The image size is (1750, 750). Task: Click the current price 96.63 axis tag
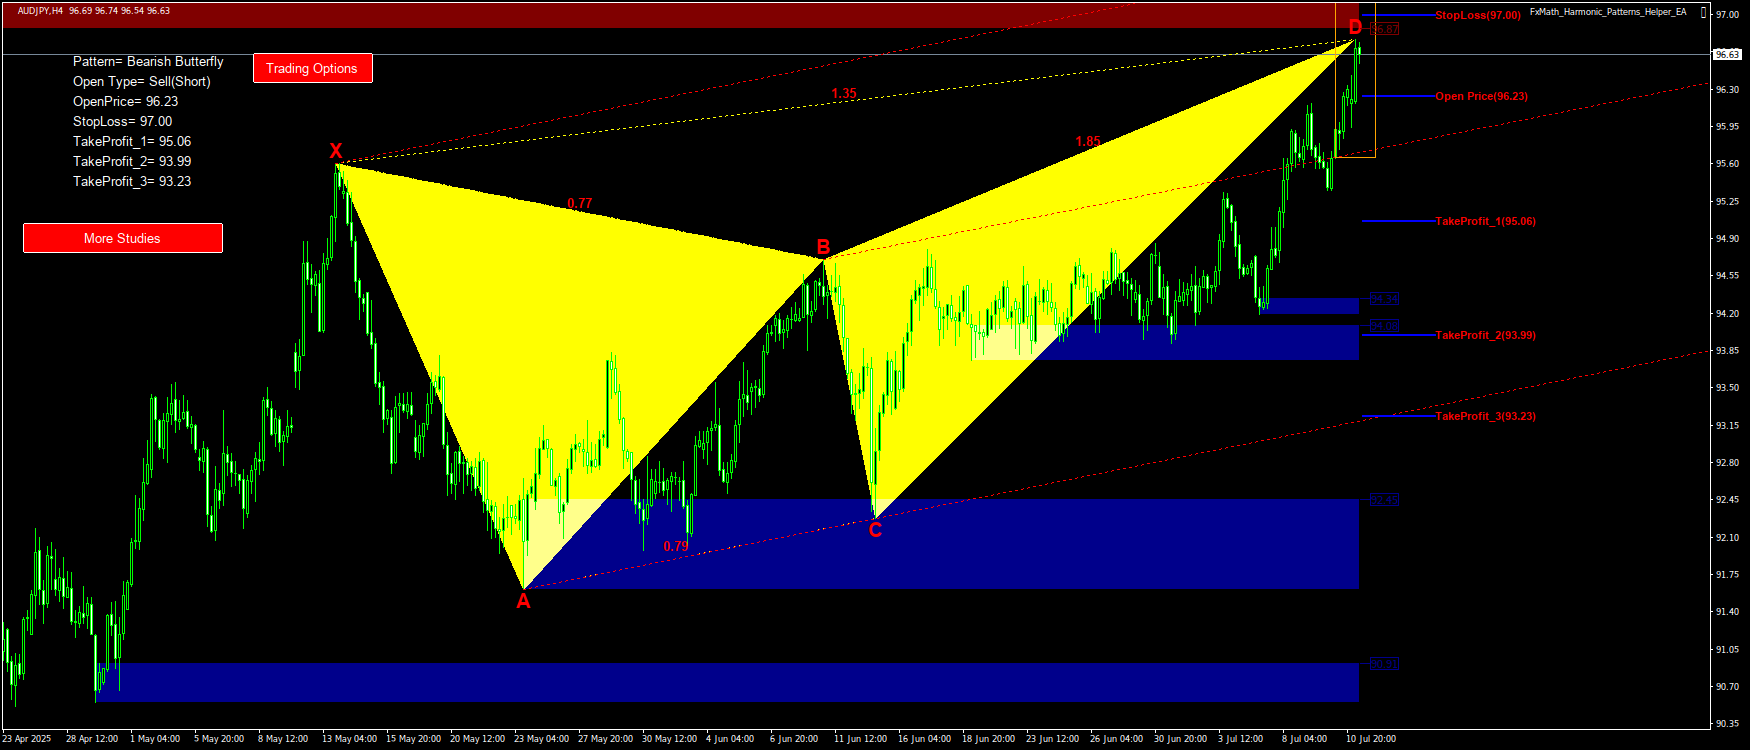click(x=1727, y=55)
